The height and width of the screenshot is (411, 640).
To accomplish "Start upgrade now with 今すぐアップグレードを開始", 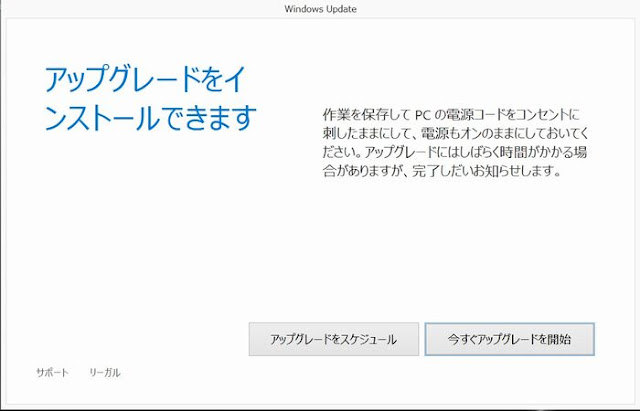I will pyautogui.click(x=509, y=339).
